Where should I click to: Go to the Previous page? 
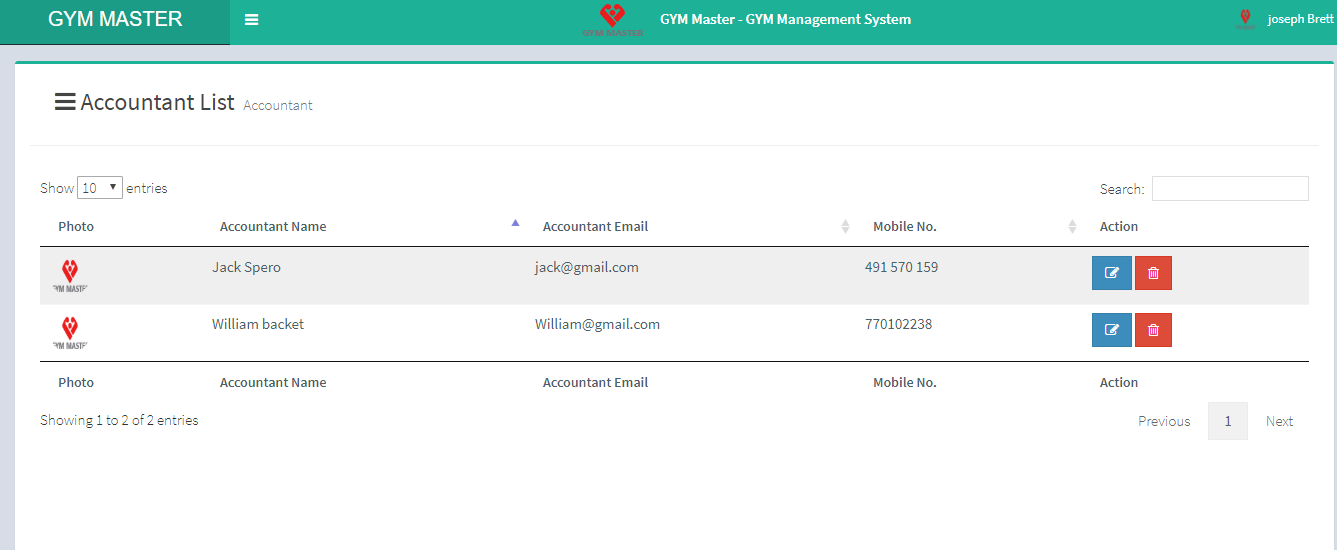click(x=1164, y=421)
